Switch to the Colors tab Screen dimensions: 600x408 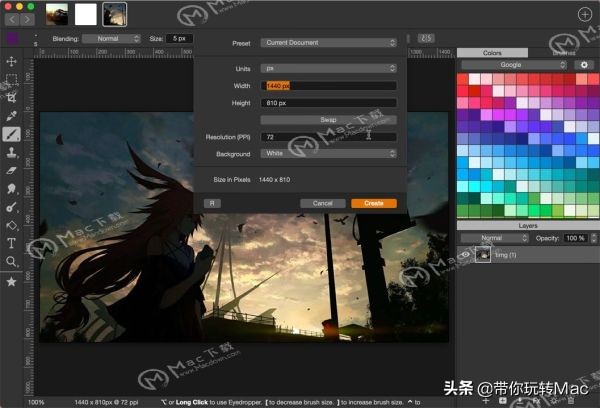pyautogui.click(x=492, y=53)
